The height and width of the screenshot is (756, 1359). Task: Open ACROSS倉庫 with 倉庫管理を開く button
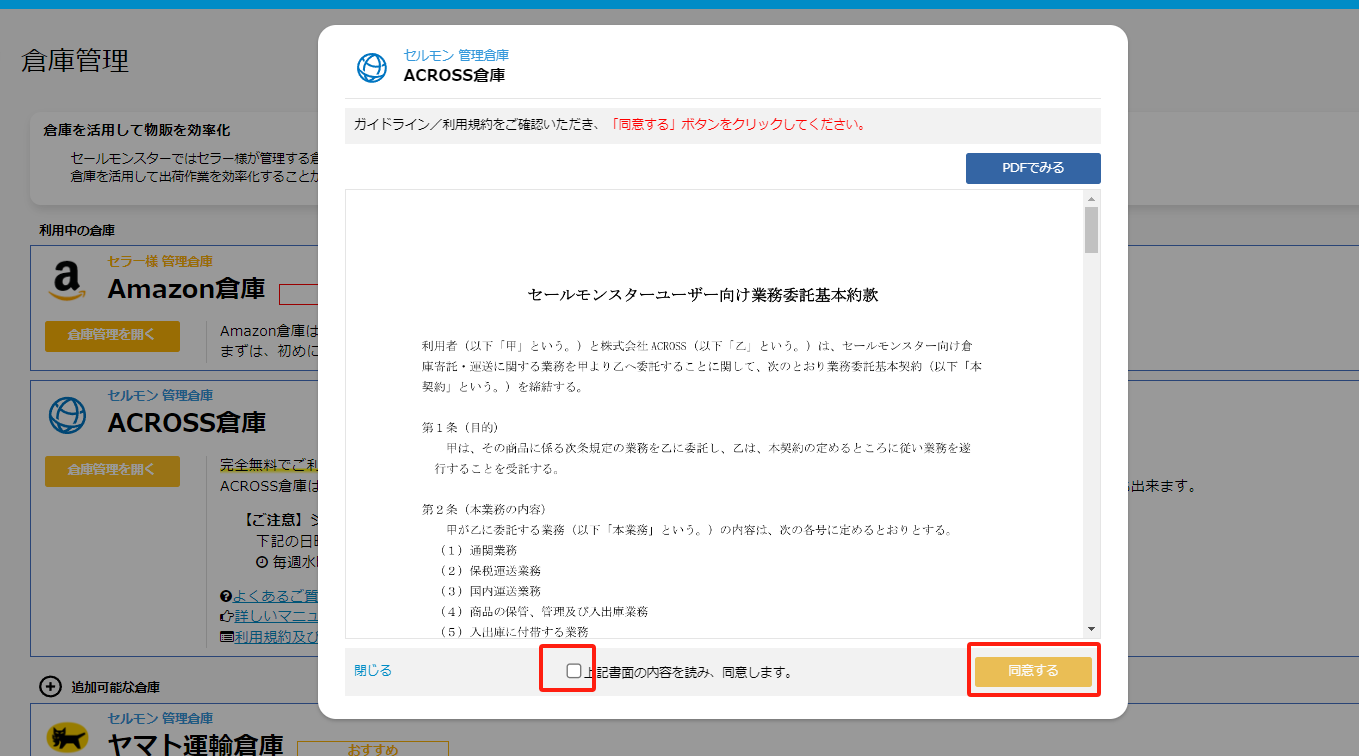pyautogui.click(x=112, y=471)
